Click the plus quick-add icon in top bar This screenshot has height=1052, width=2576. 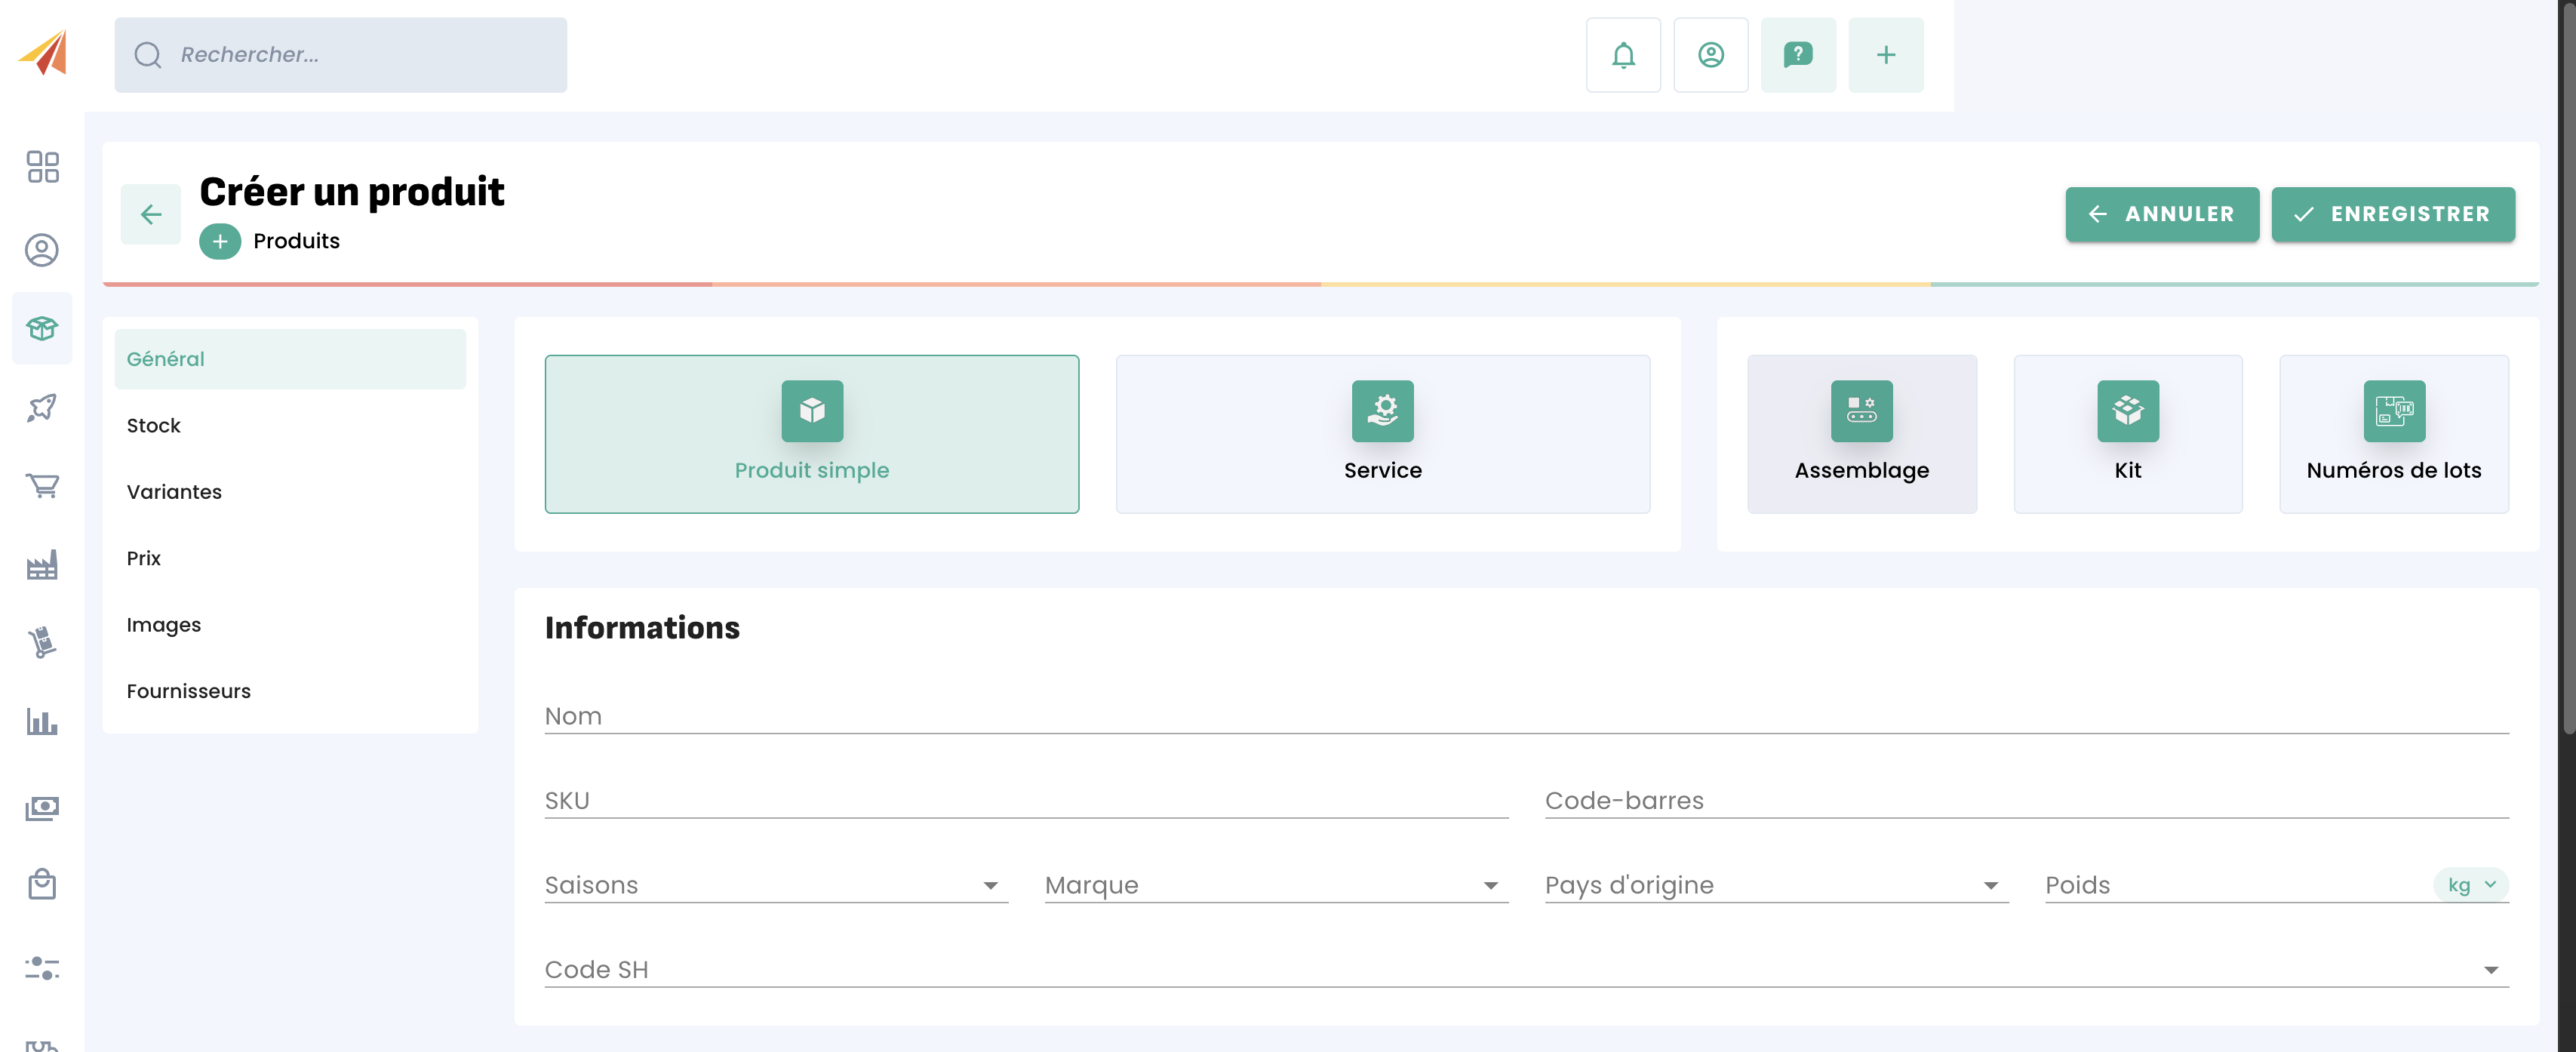(1885, 55)
